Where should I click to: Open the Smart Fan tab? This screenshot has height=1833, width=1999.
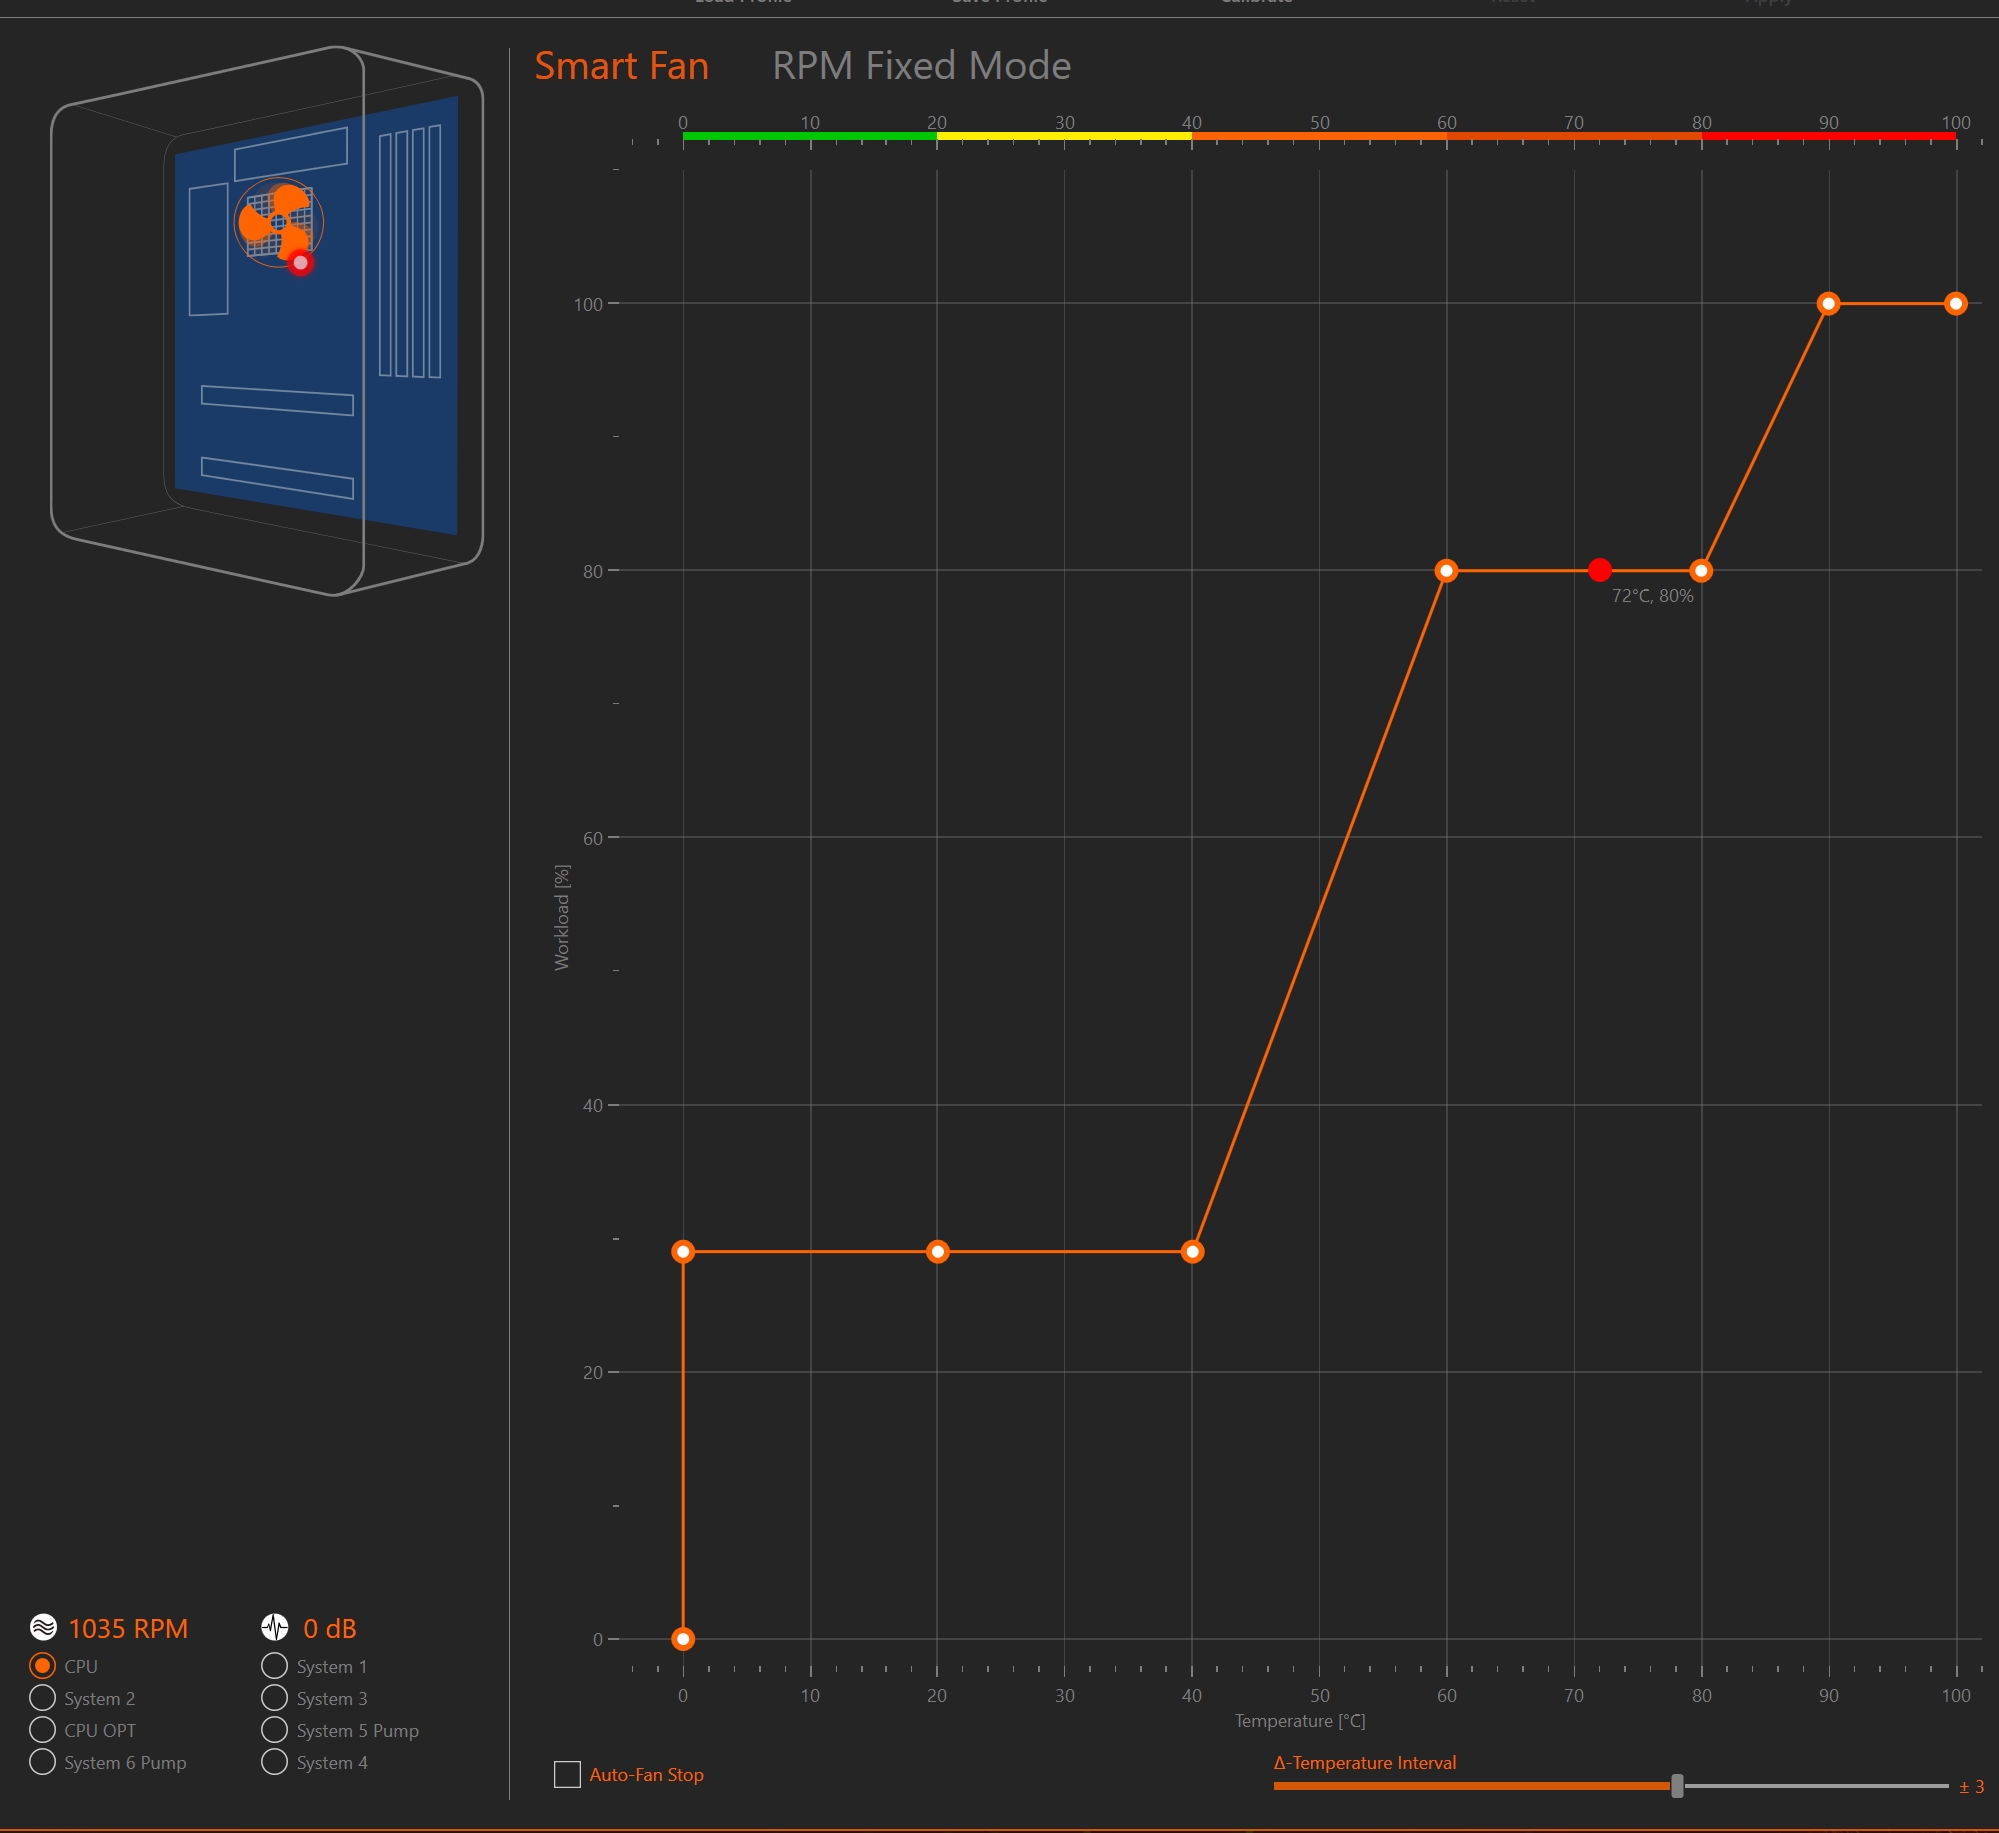pyautogui.click(x=621, y=66)
